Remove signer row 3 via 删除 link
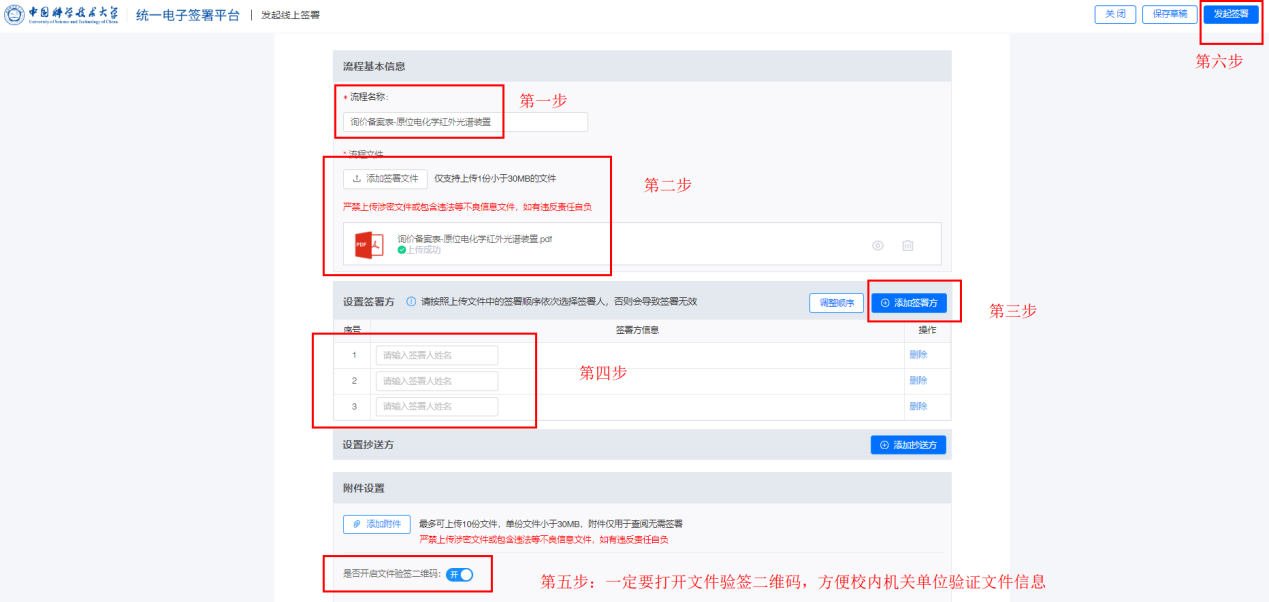Viewport: 1269px width, 602px height. [x=918, y=407]
